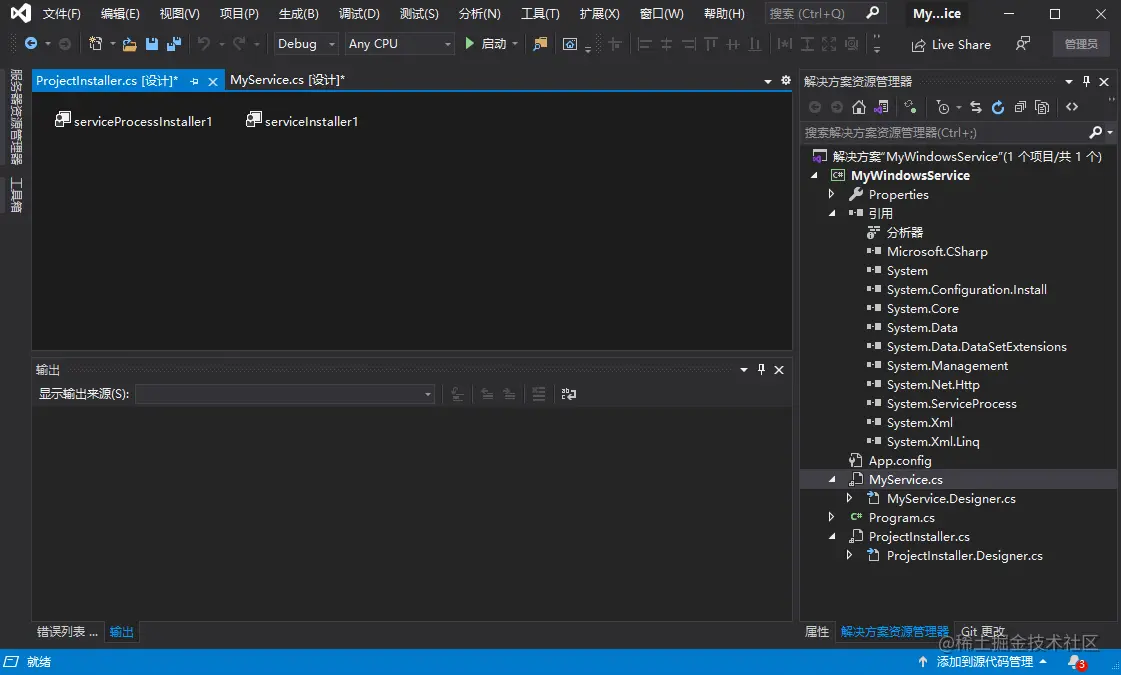The width and height of the screenshot is (1121, 675).
Task: Open the Debug configuration dropdown
Action: [x=307, y=44]
